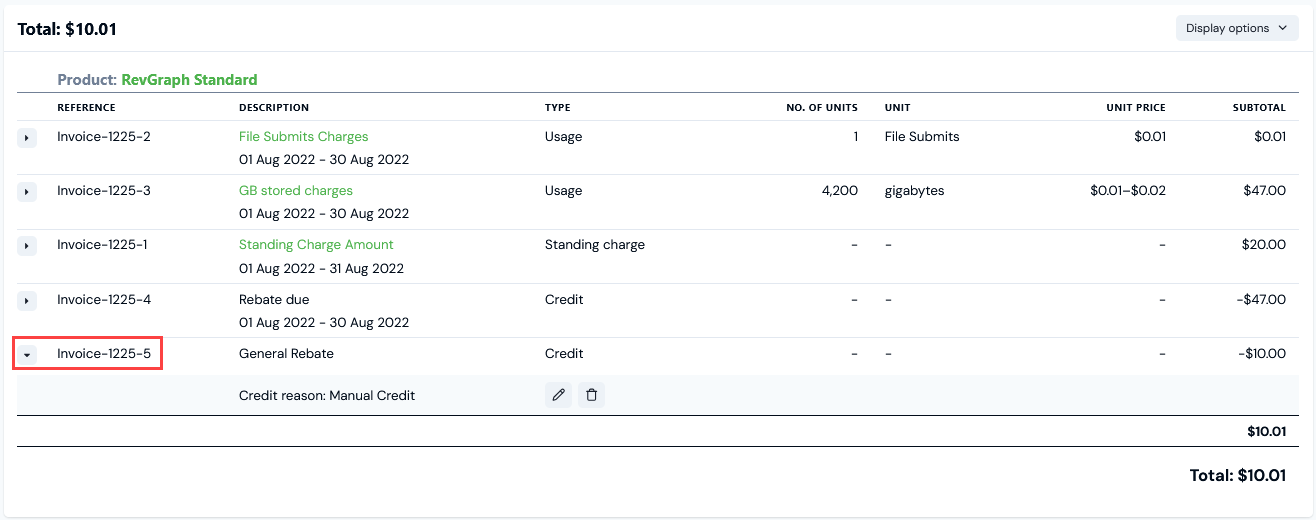Expand the Invoice-1225-4 row arrow
This screenshot has height=520, width=1316.
pos(27,300)
